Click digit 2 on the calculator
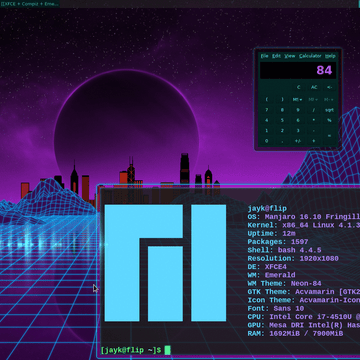The image size is (360, 360). (x=282, y=131)
